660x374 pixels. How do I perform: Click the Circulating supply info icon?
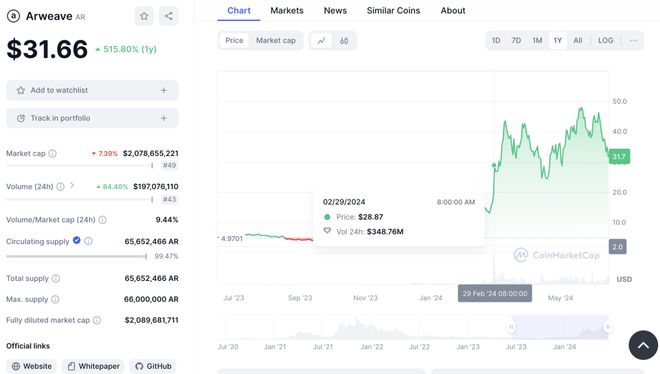pyautogui.click(x=88, y=241)
